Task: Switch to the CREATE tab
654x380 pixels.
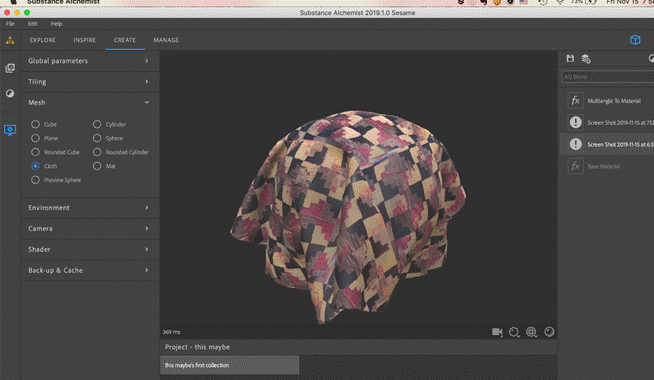Action: 125,40
